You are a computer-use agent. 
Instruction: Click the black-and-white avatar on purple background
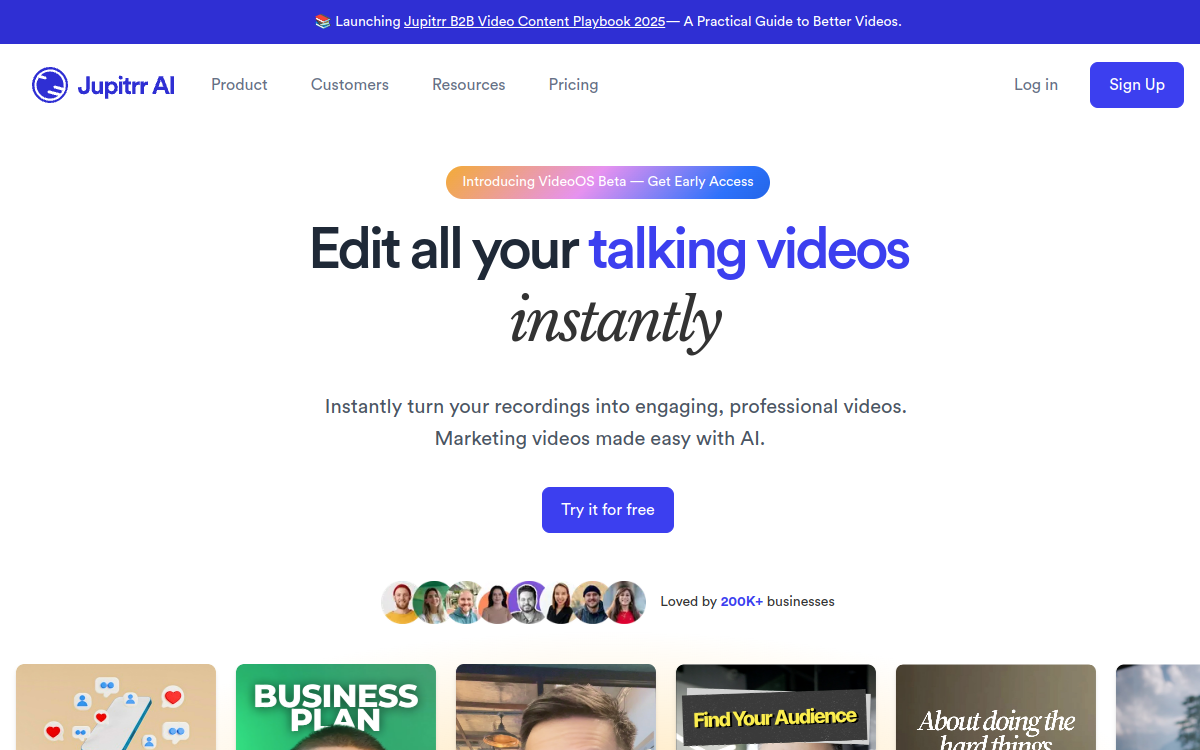tap(527, 602)
